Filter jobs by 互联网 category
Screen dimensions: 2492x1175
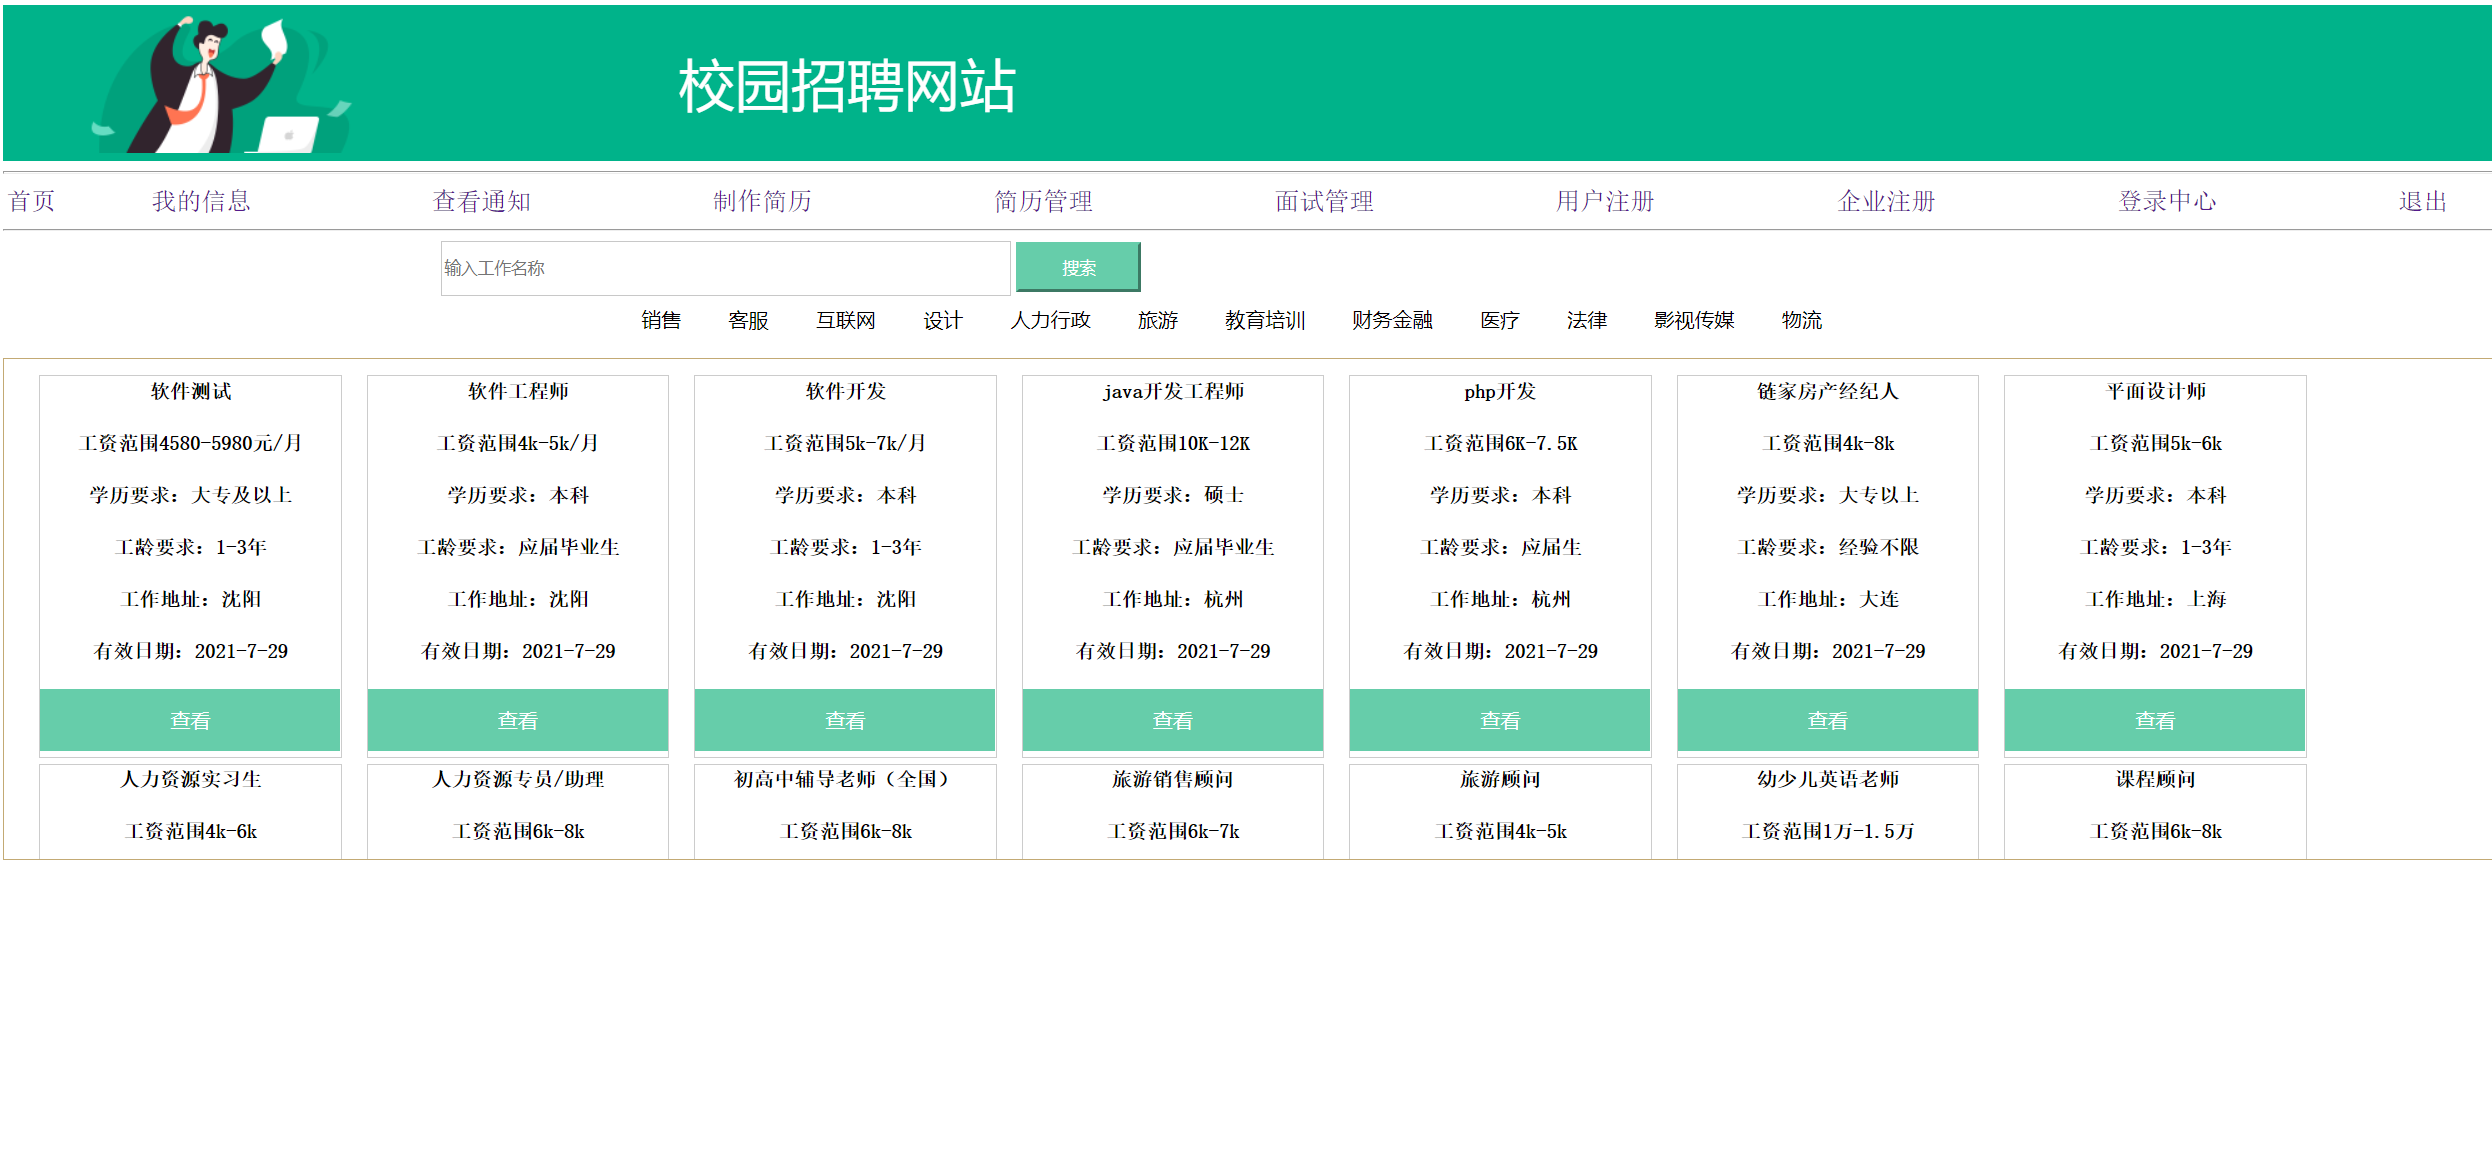[845, 320]
